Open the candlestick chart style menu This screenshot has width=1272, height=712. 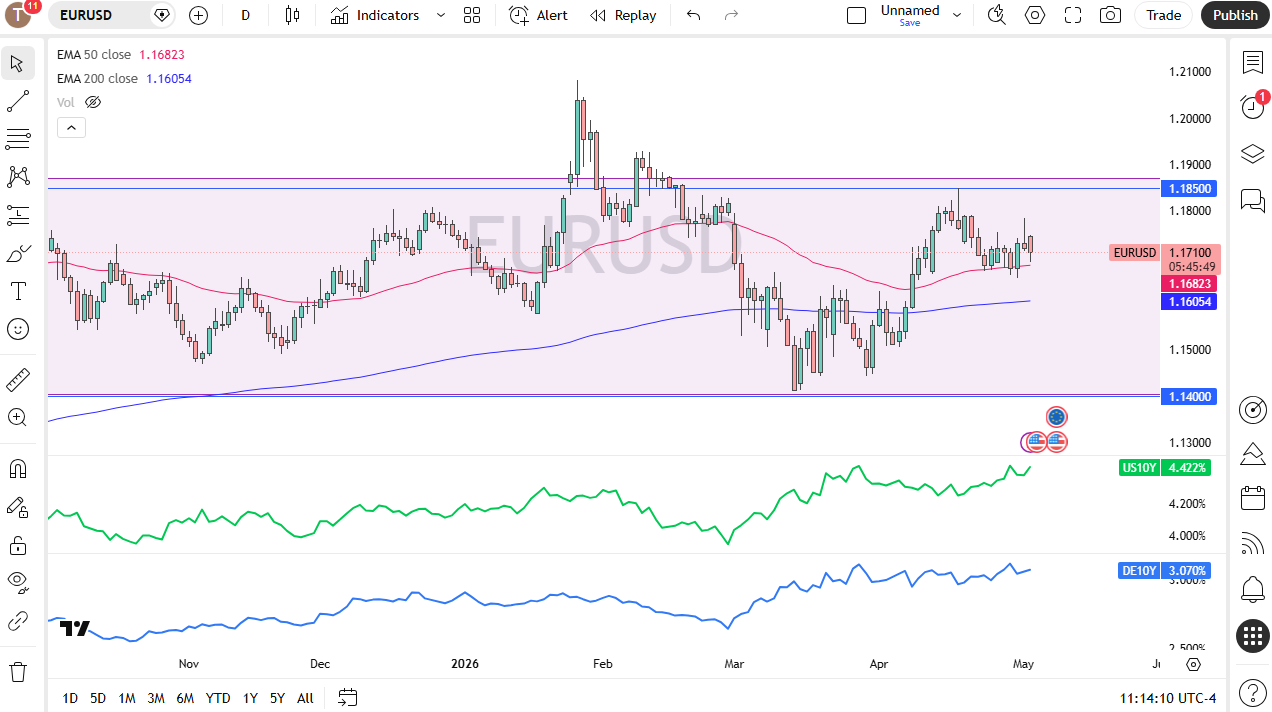[292, 15]
